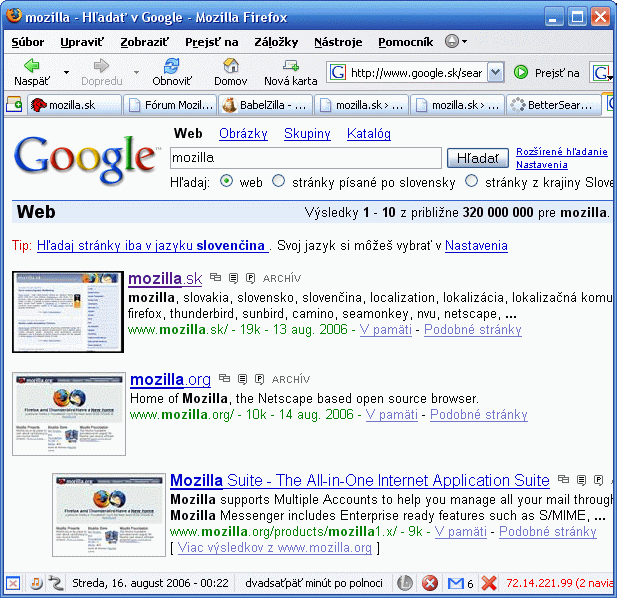
Task: Go back with the Naspäť arrow
Action: [32, 72]
